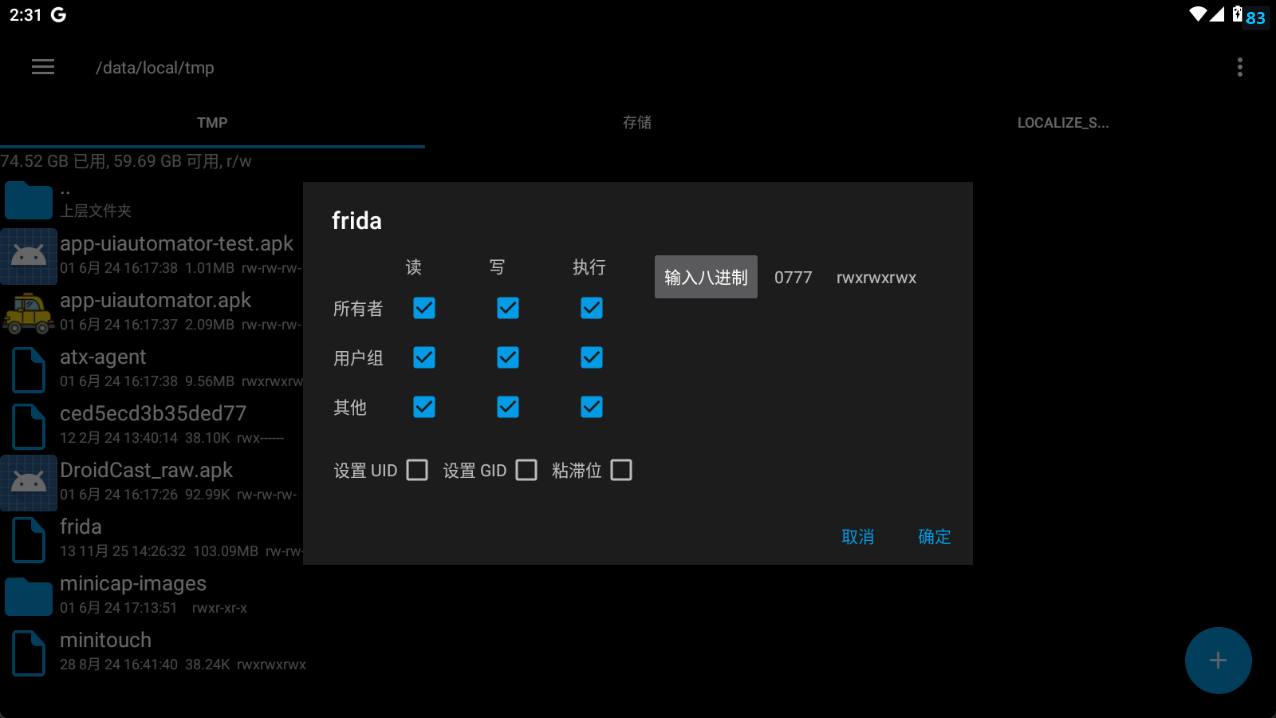The image size is (1276, 718).
Task: Enable the 粘滞位 sticky bit checkbox
Action: [x=621, y=470]
